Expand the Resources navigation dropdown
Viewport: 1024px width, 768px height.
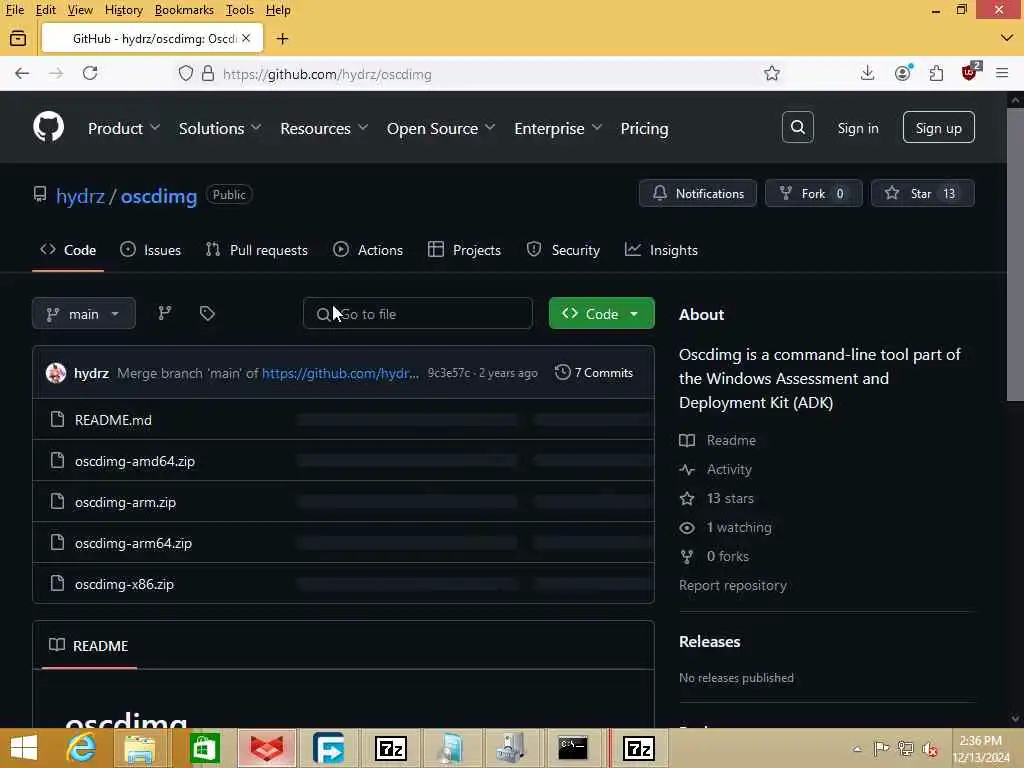coord(324,128)
